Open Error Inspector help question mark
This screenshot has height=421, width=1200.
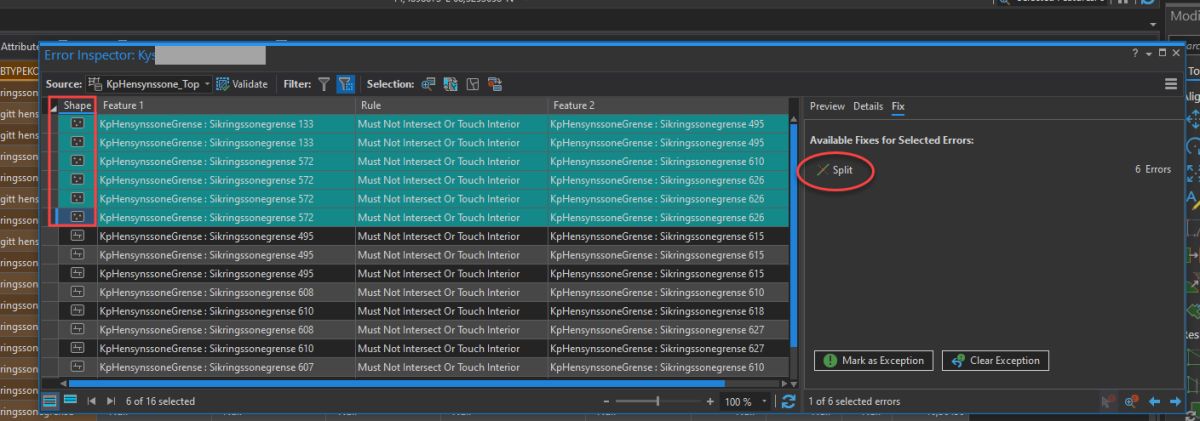click(x=1135, y=53)
